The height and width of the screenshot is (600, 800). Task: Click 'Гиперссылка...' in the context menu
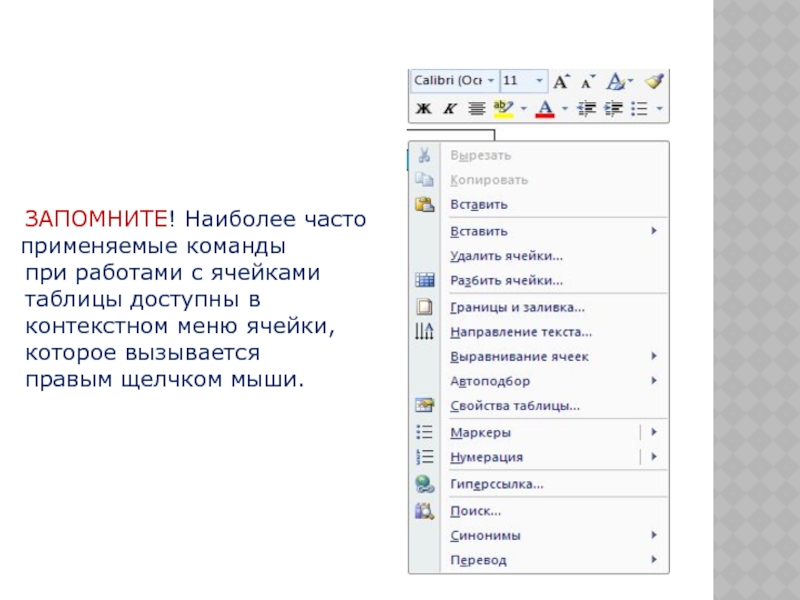(496, 484)
